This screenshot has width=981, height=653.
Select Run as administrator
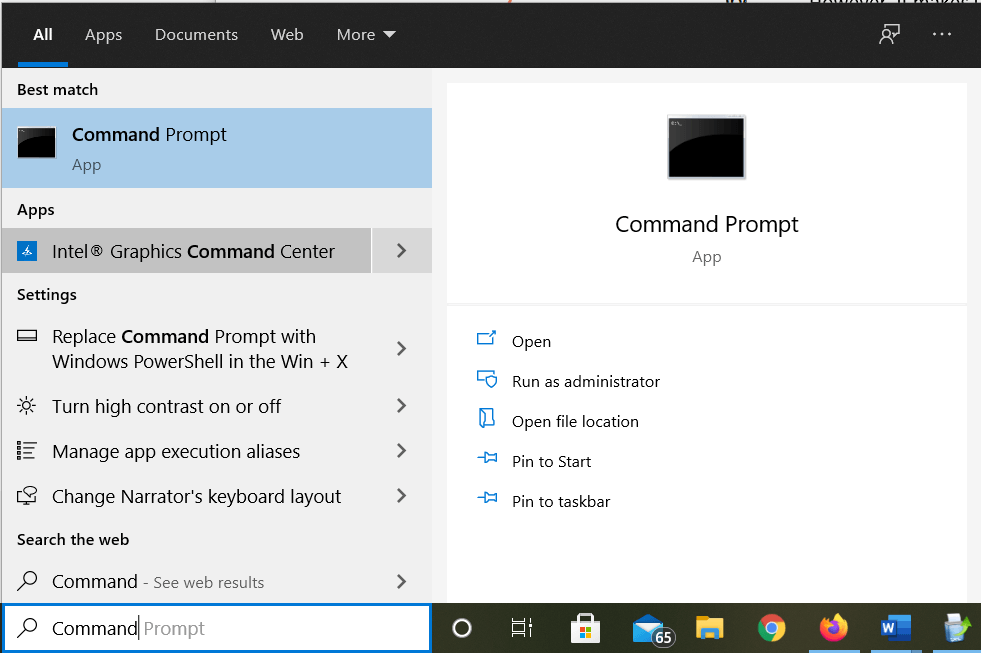[x=585, y=381]
